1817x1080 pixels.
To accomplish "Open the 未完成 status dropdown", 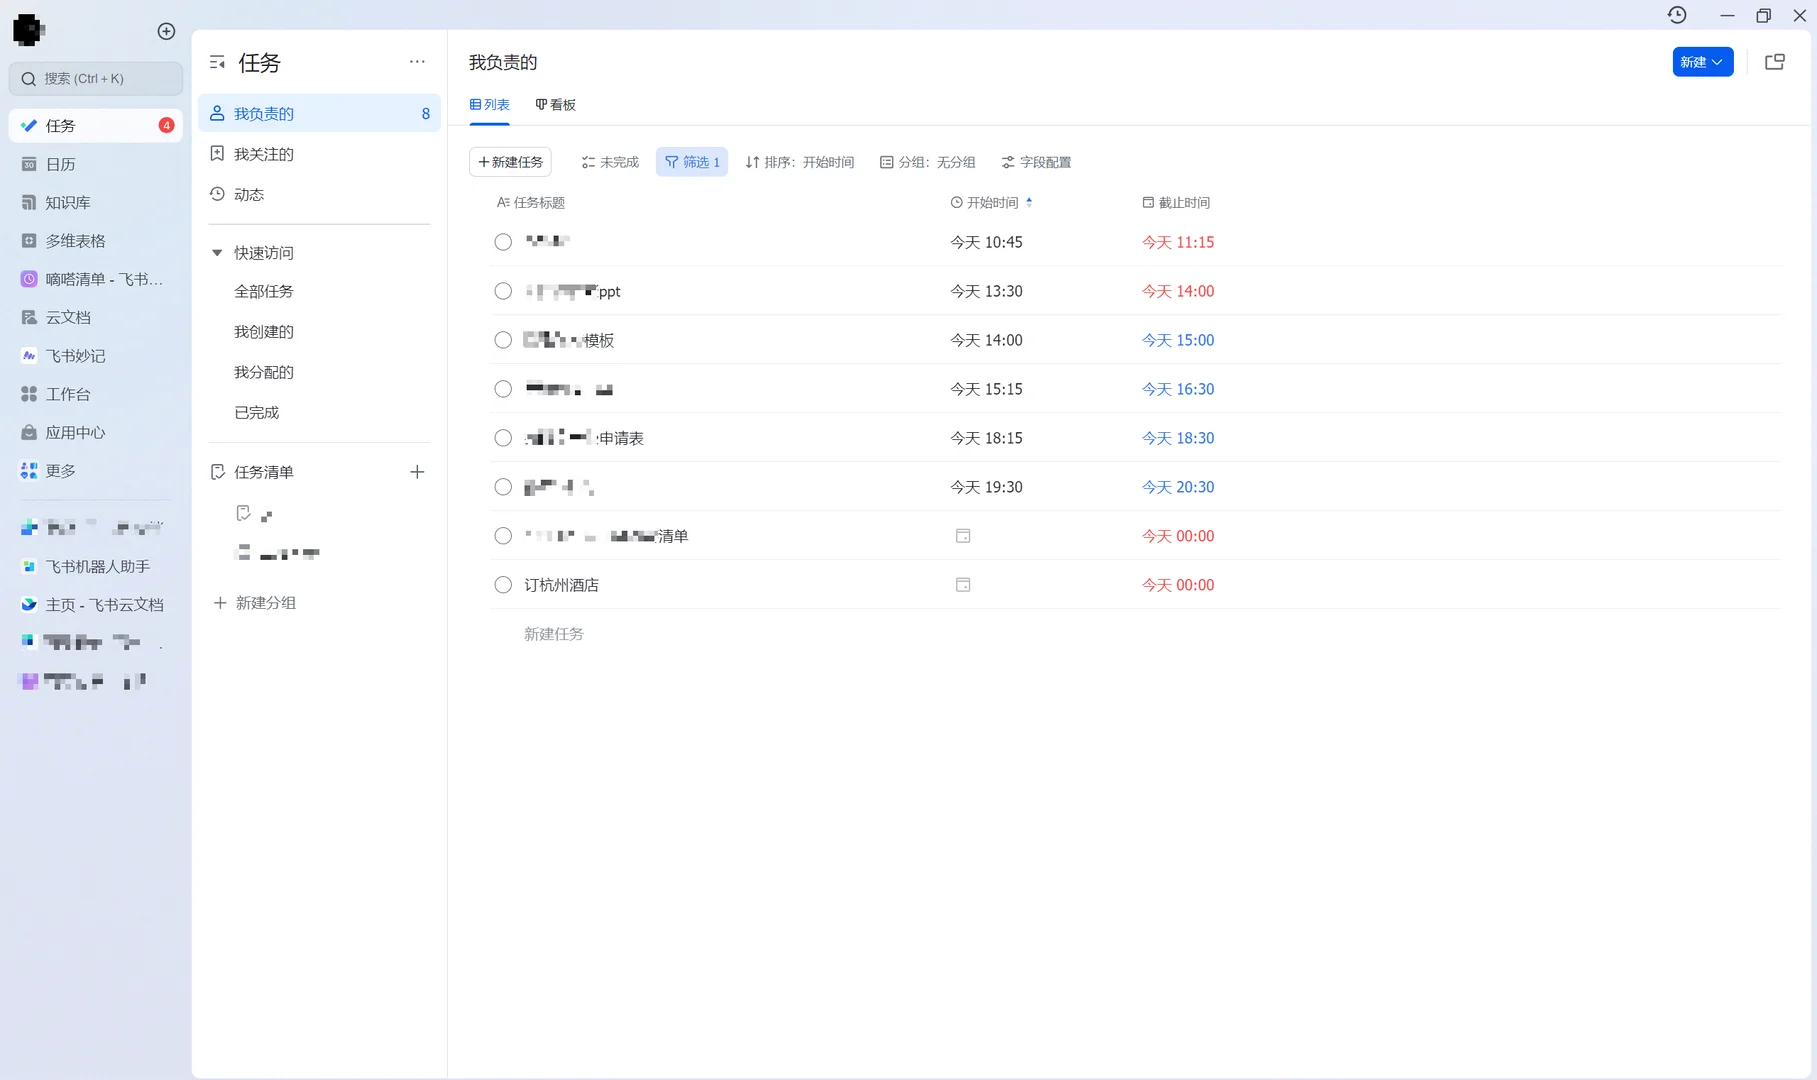I will [610, 162].
